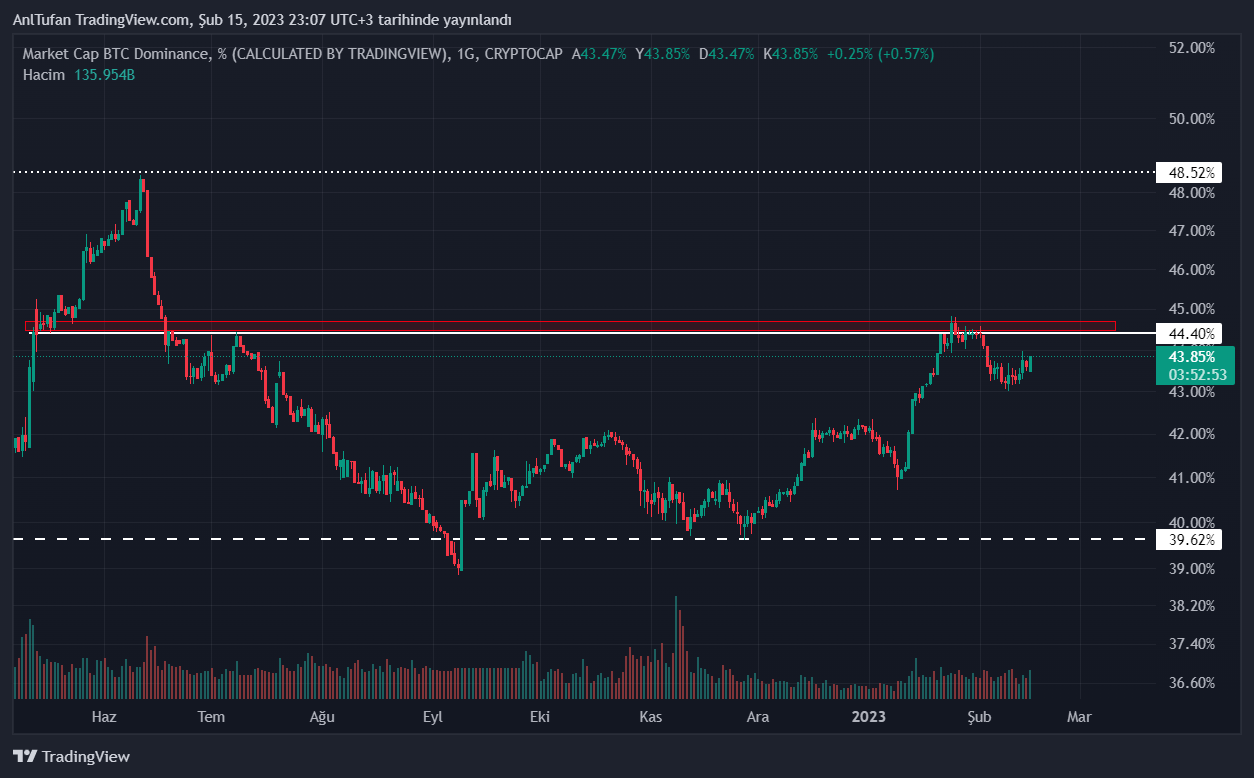Click the TradingView logo at bottom left

click(71, 757)
